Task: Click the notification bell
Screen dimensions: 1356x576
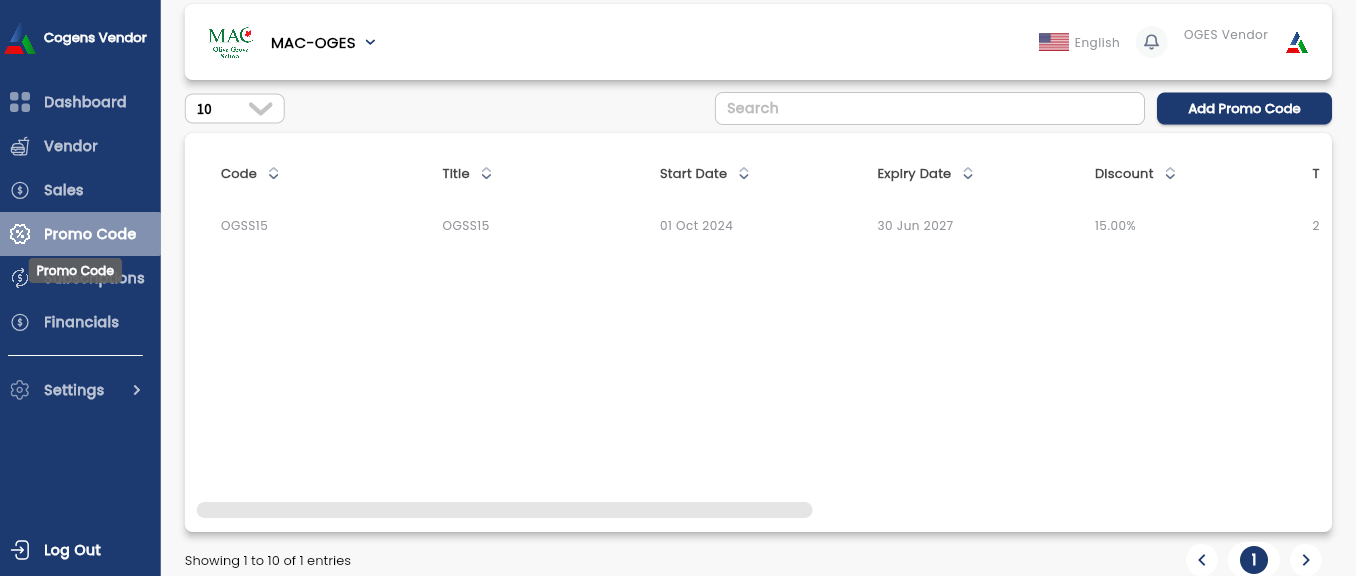Action: 1151,41
